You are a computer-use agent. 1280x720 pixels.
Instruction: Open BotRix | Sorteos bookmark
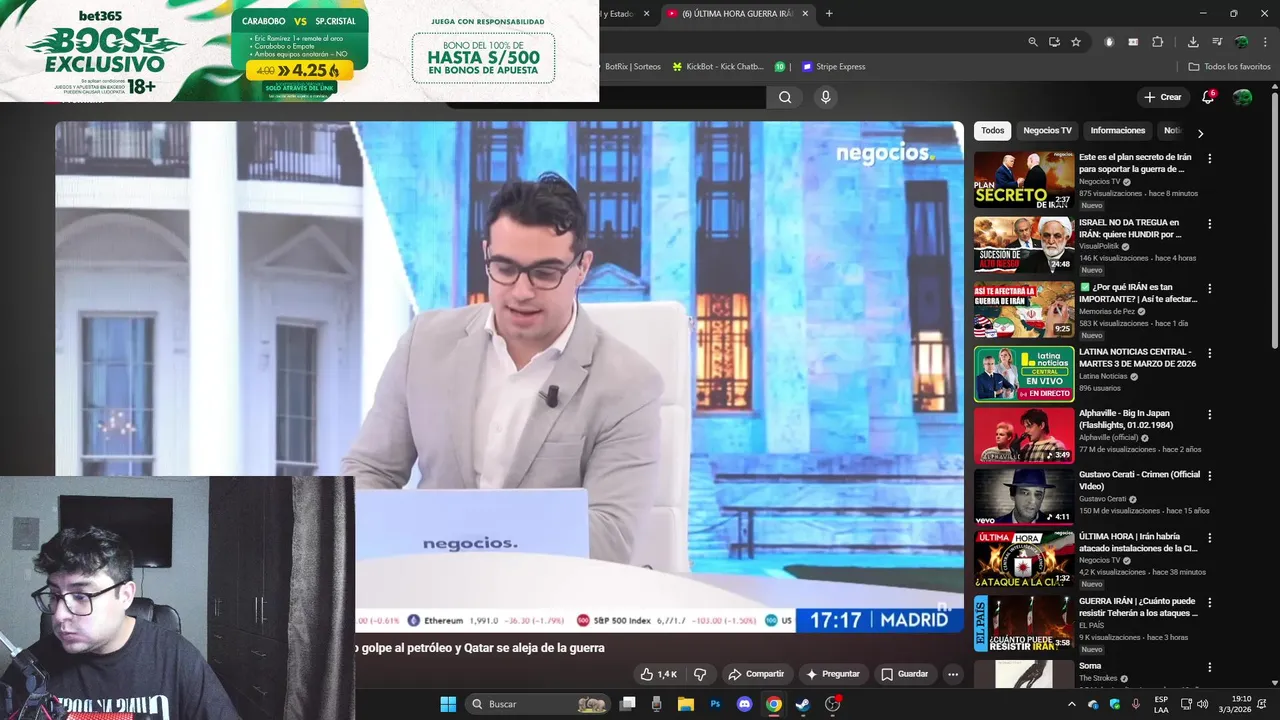(x=632, y=67)
